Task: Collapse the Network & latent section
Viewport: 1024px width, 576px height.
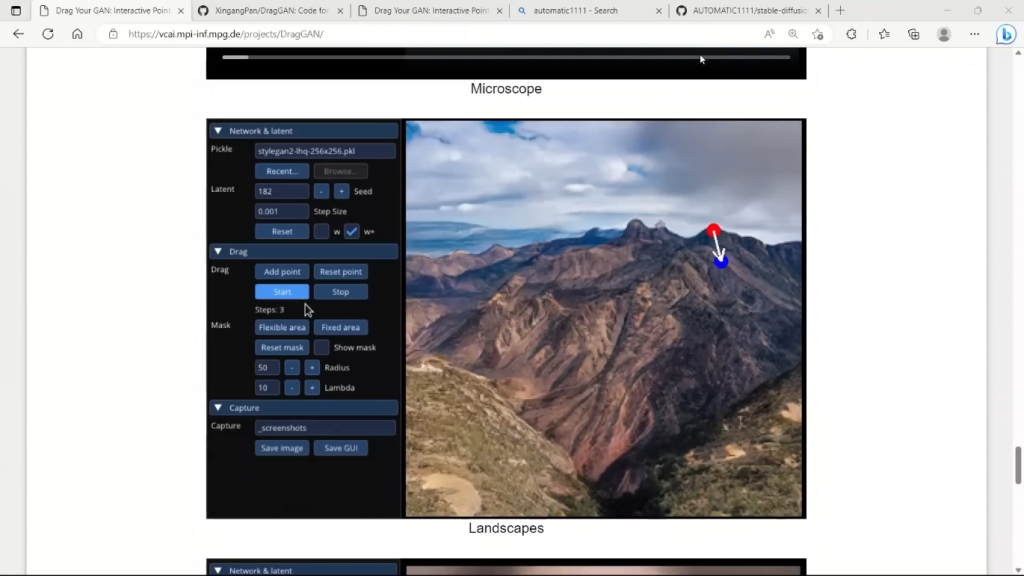Action: [x=218, y=131]
